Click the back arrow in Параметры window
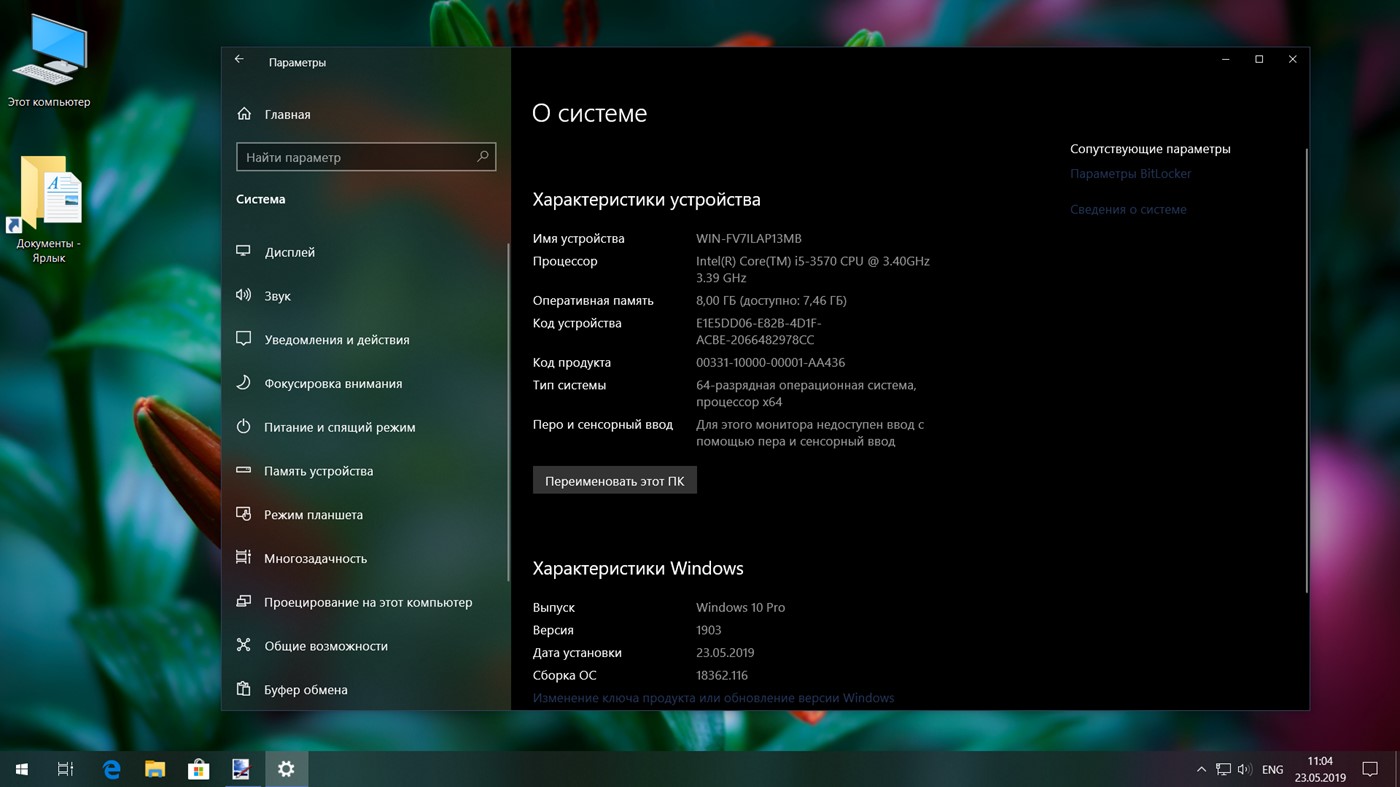Image resolution: width=1400 pixels, height=787 pixels. coord(239,60)
